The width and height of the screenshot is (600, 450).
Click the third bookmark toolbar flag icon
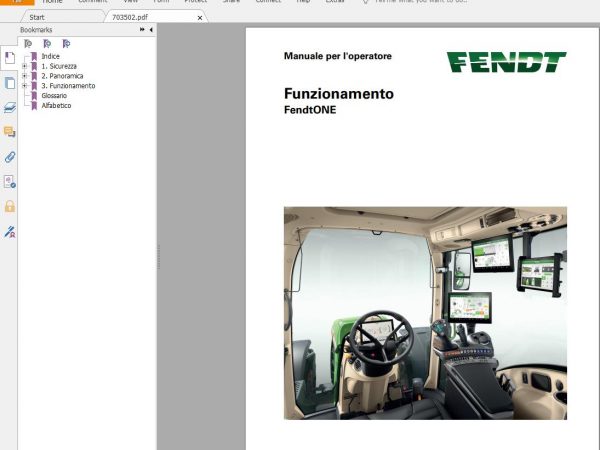click(x=66, y=44)
